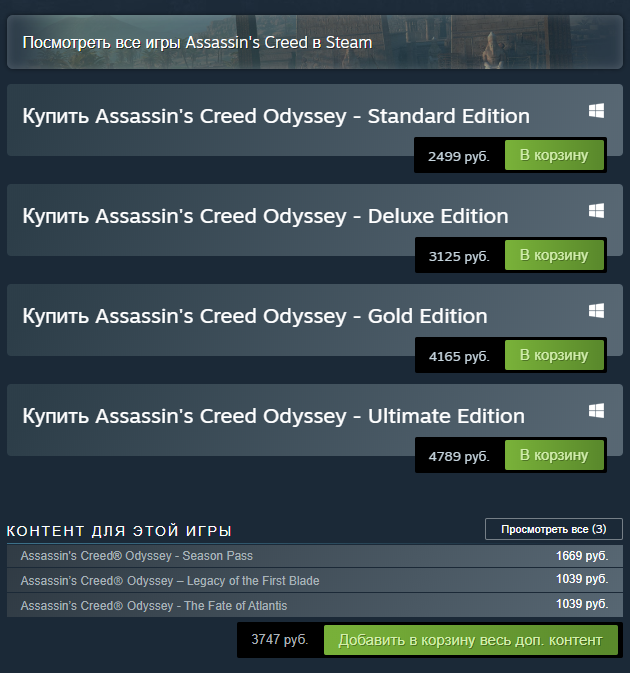Image resolution: width=630 pixels, height=673 pixels.
Task: Click the view all (3) DLC button
Action: [553, 529]
